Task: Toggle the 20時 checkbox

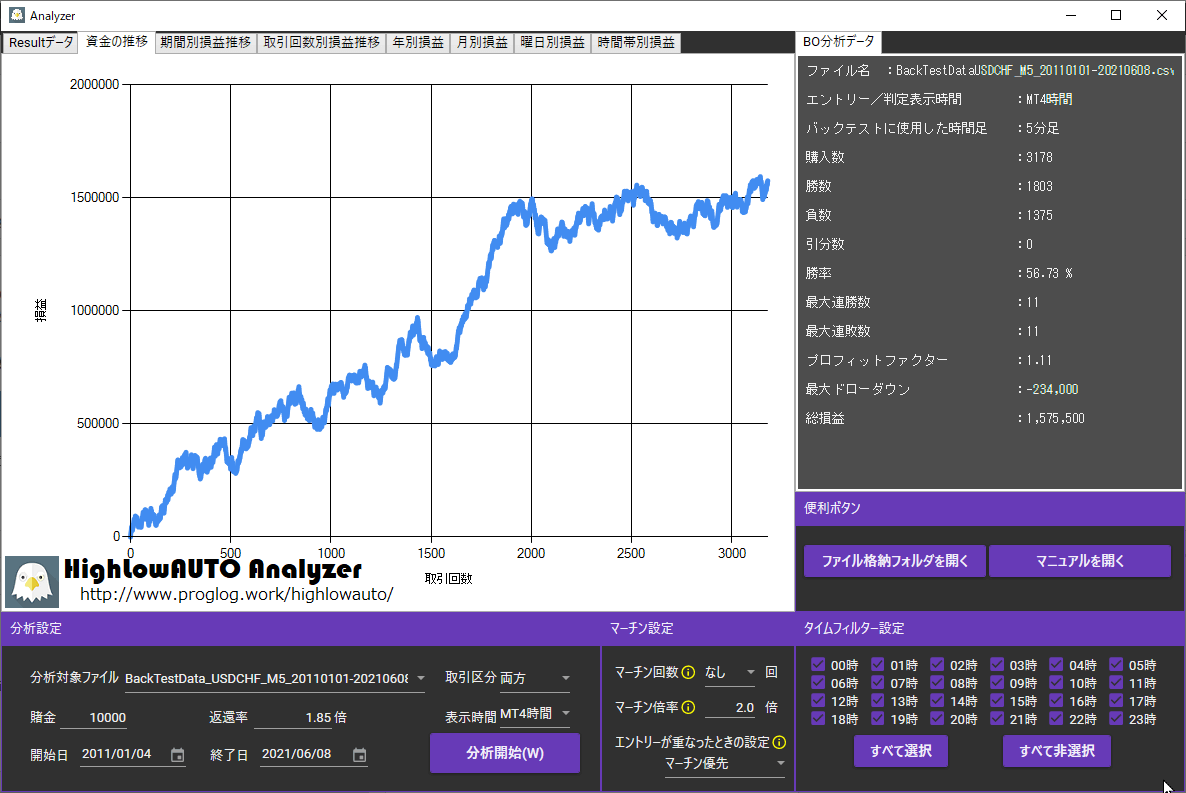Action: 937,719
